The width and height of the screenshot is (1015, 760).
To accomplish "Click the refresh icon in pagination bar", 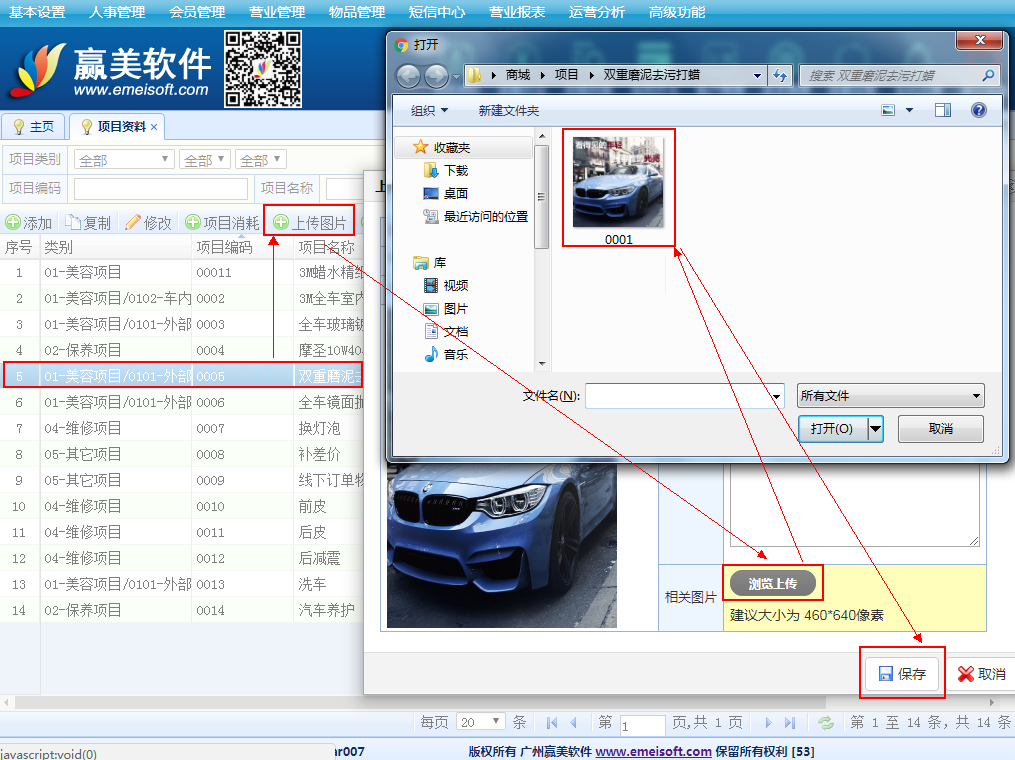I will coord(826,722).
